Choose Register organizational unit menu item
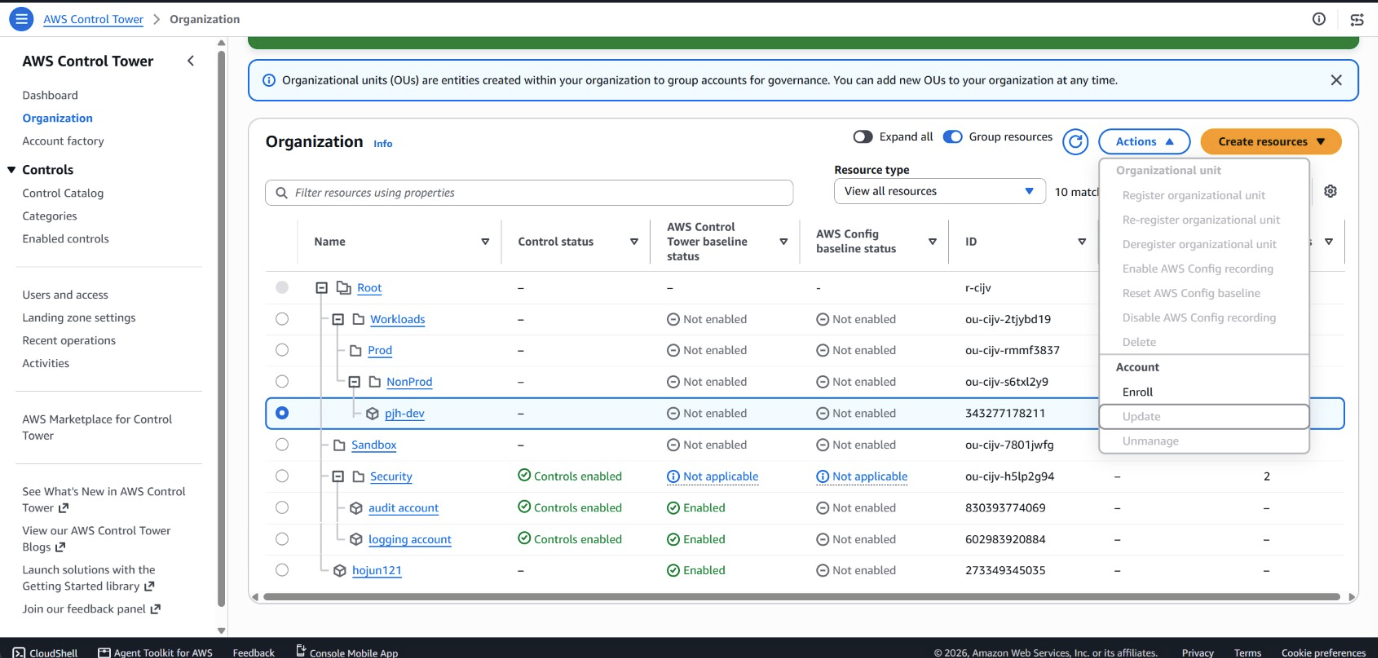Image resolution: width=1378 pixels, height=658 pixels. point(1204,196)
